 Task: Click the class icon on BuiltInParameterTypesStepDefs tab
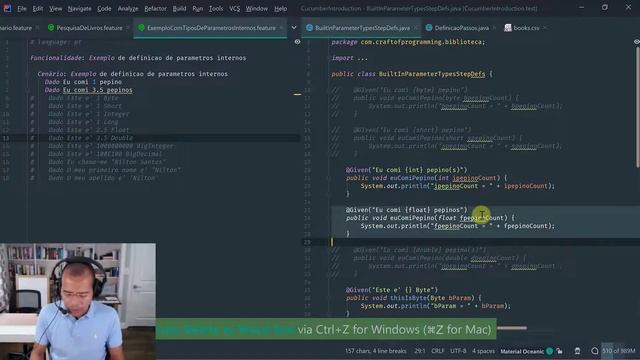coord(309,28)
